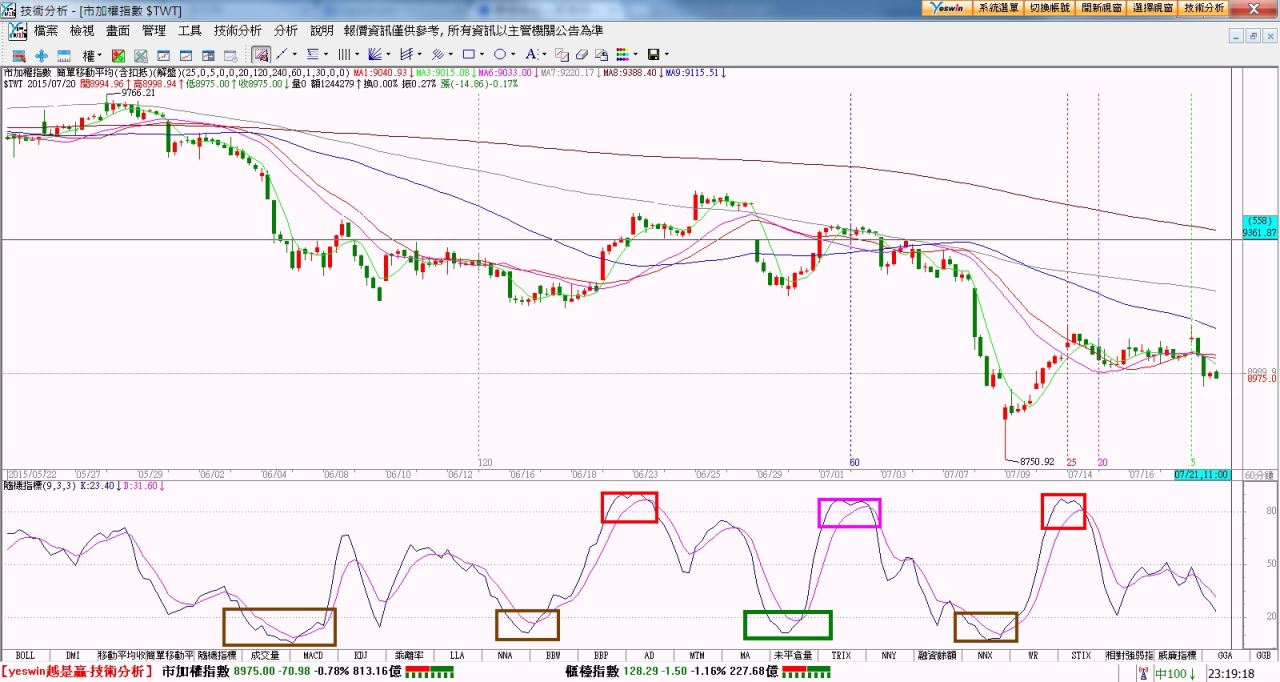
Task: Expand the save icon dropdown arrow
Action: [x=666, y=55]
